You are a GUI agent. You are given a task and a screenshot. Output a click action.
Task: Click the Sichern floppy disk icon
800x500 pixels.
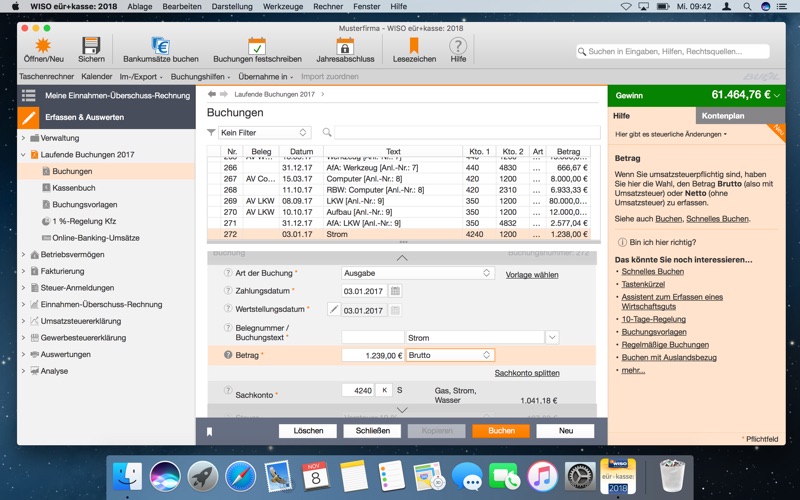pos(91,45)
